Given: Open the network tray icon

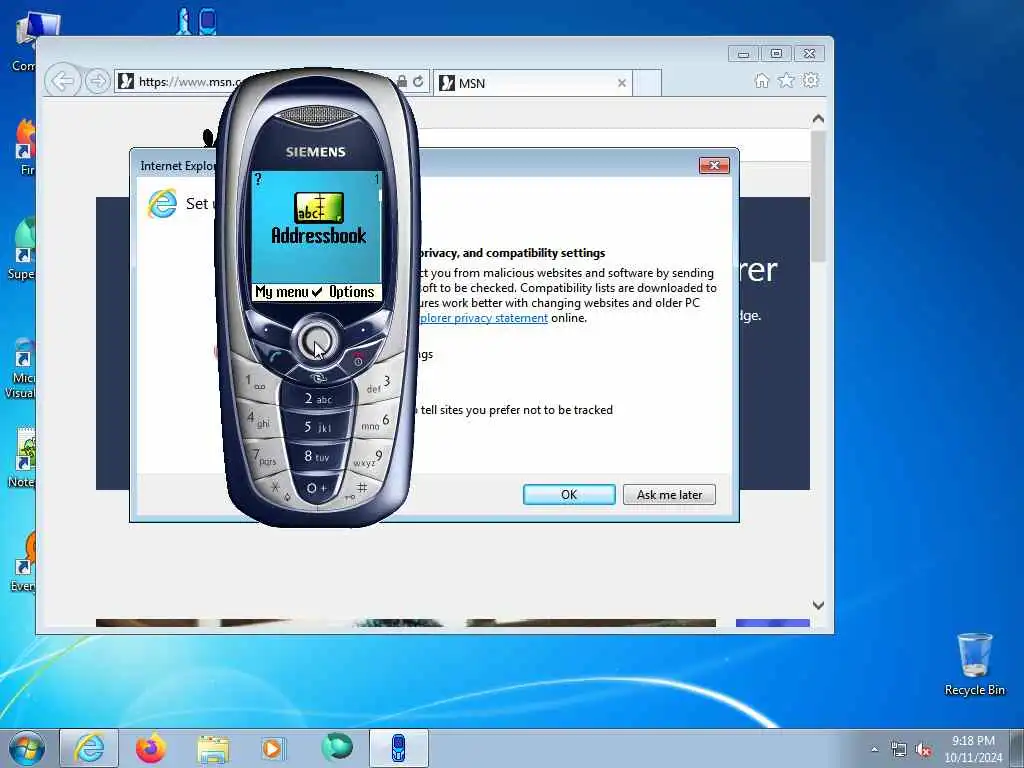Looking at the screenshot, I should (899, 750).
